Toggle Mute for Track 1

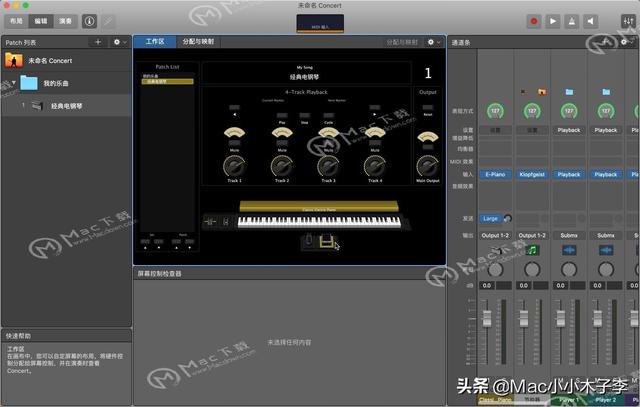(x=234, y=144)
